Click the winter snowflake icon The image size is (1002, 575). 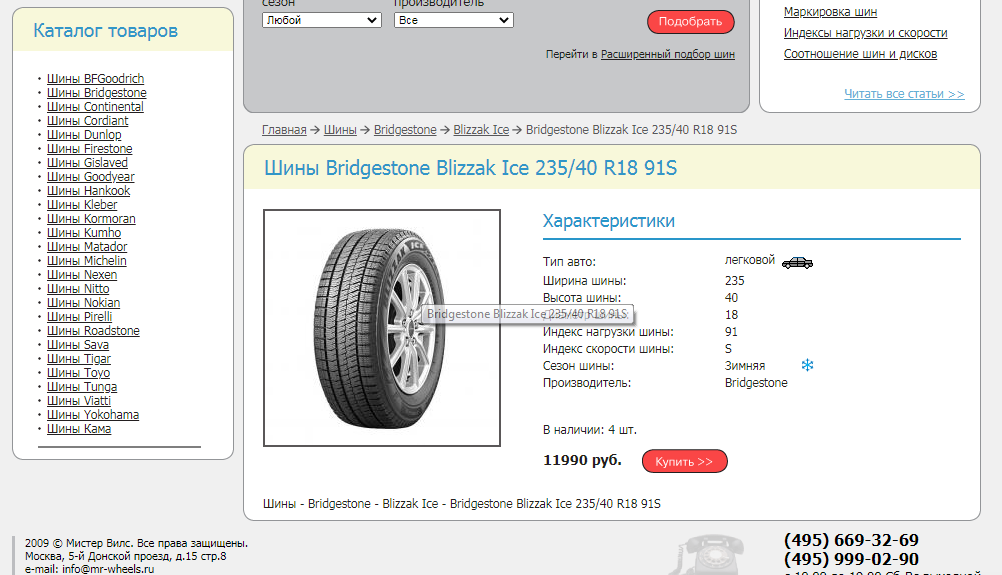point(808,365)
